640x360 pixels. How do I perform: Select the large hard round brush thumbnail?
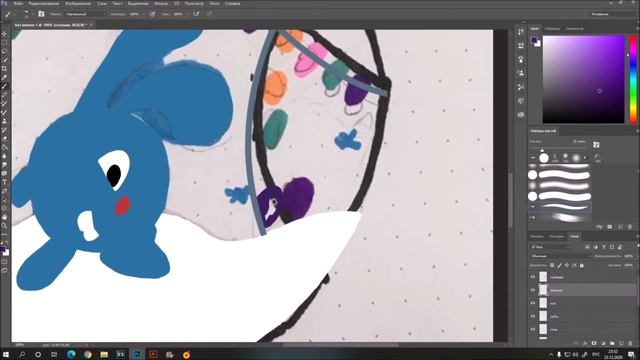point(544,158)
